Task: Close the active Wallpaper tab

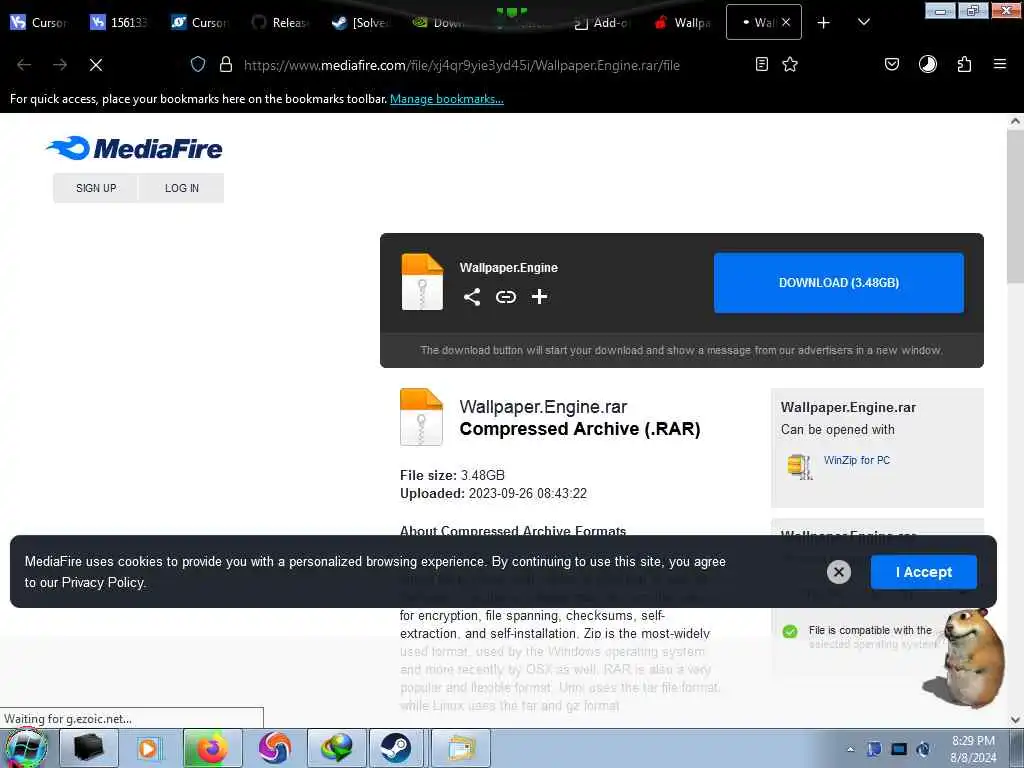Action: pyautogui.click(x=786, y=22)
